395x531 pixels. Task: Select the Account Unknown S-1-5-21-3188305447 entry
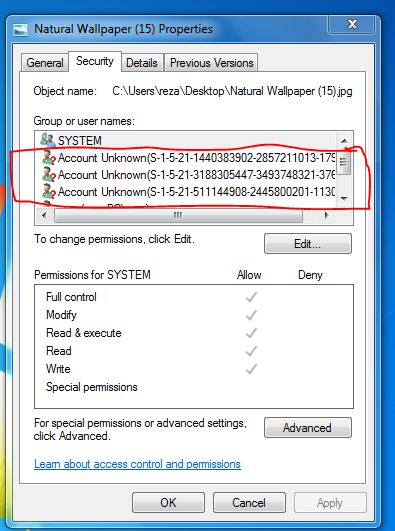click(x=188, y=175)
